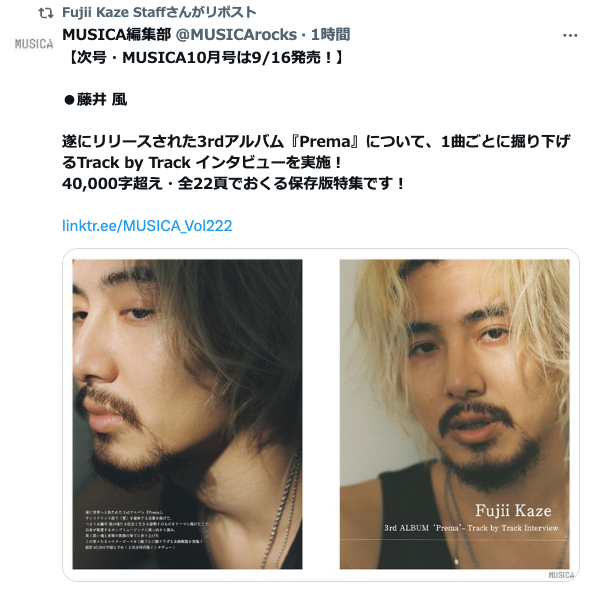This screenshot has height=590, width=590.
Task: Click the line mentioning 3rdアルバム『Prema』
Action: 316,141
